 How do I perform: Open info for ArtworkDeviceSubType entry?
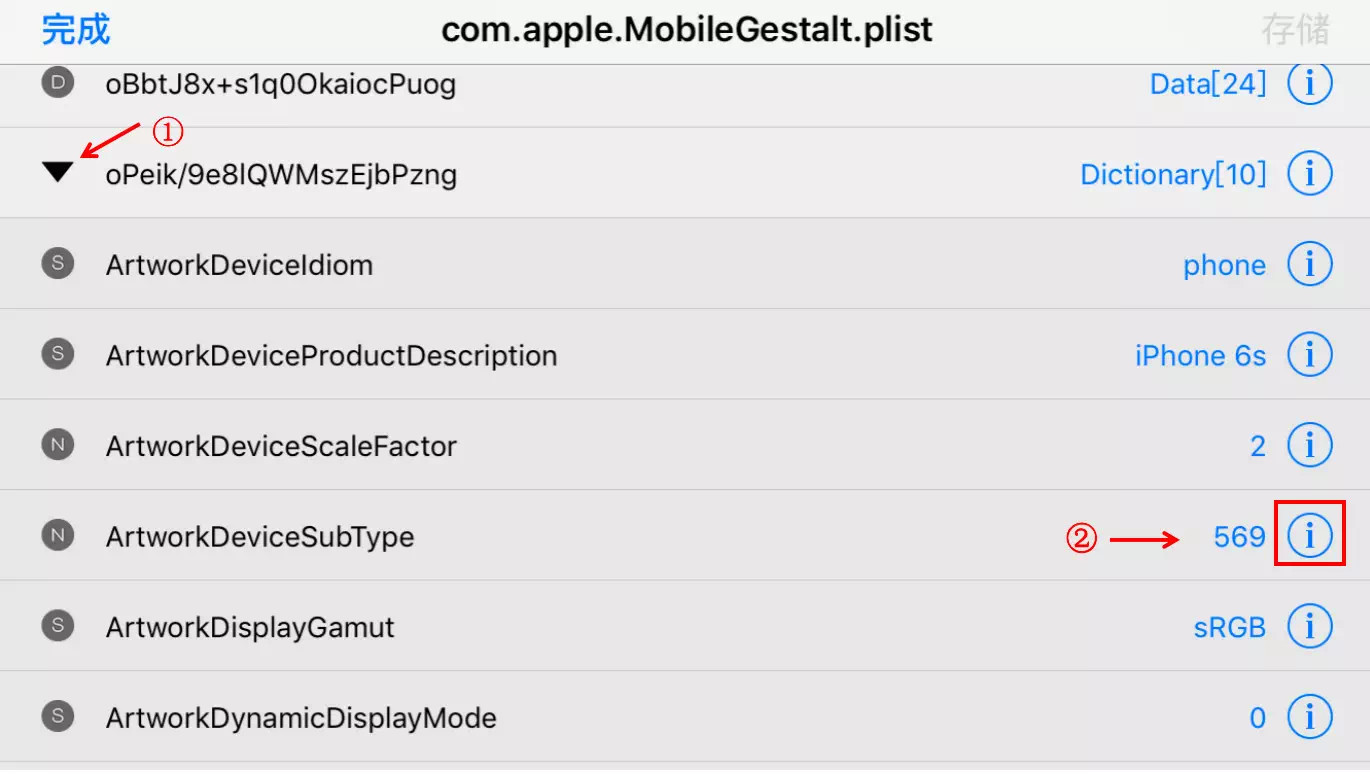coord(1309,536)
